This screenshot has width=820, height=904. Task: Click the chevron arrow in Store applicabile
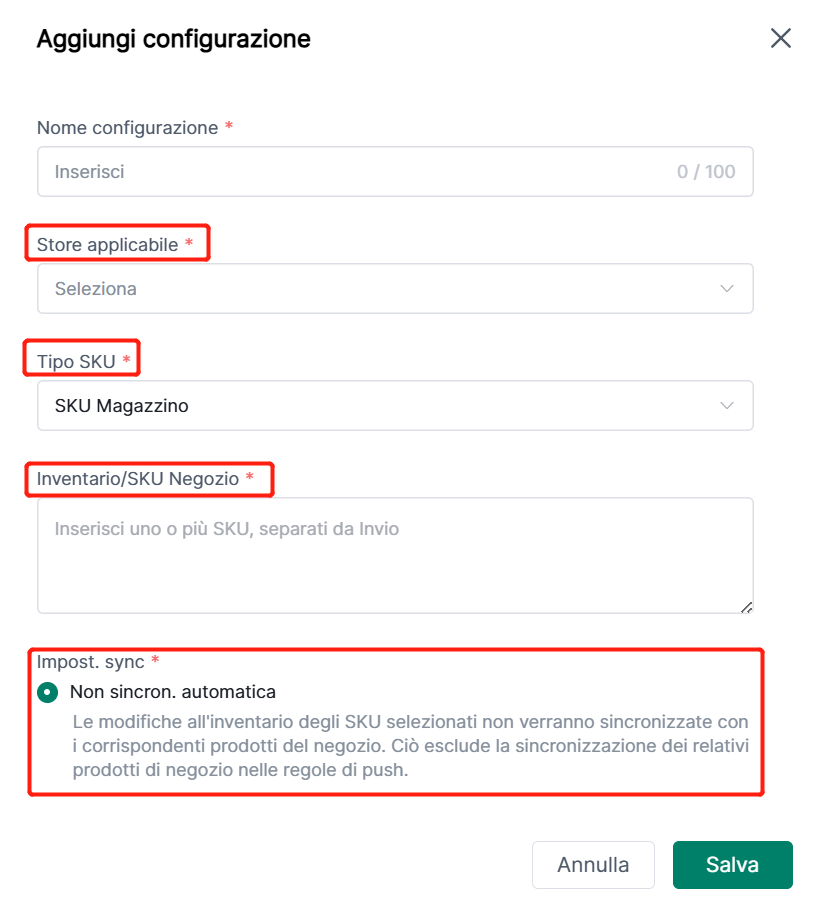click(727, 289)
